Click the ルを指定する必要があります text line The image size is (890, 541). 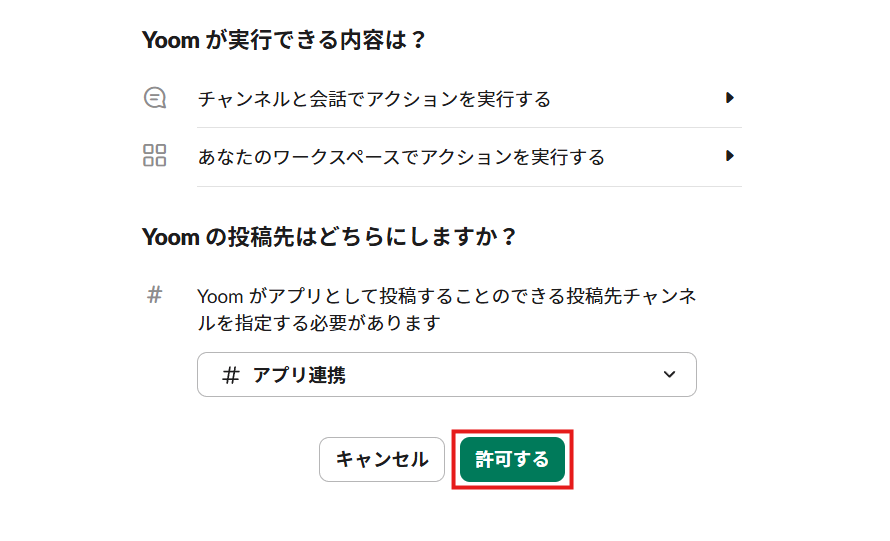coord(319,323)
